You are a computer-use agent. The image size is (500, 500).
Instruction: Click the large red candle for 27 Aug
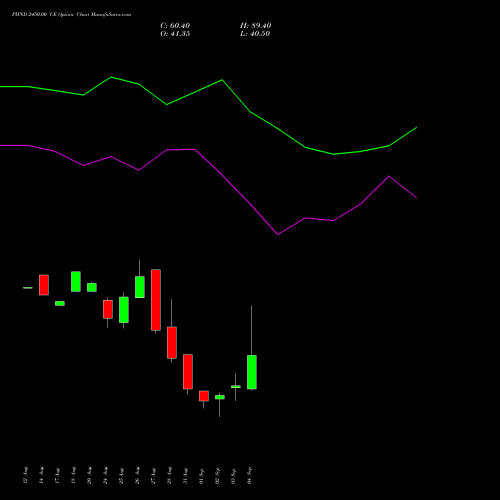point(156,300)
